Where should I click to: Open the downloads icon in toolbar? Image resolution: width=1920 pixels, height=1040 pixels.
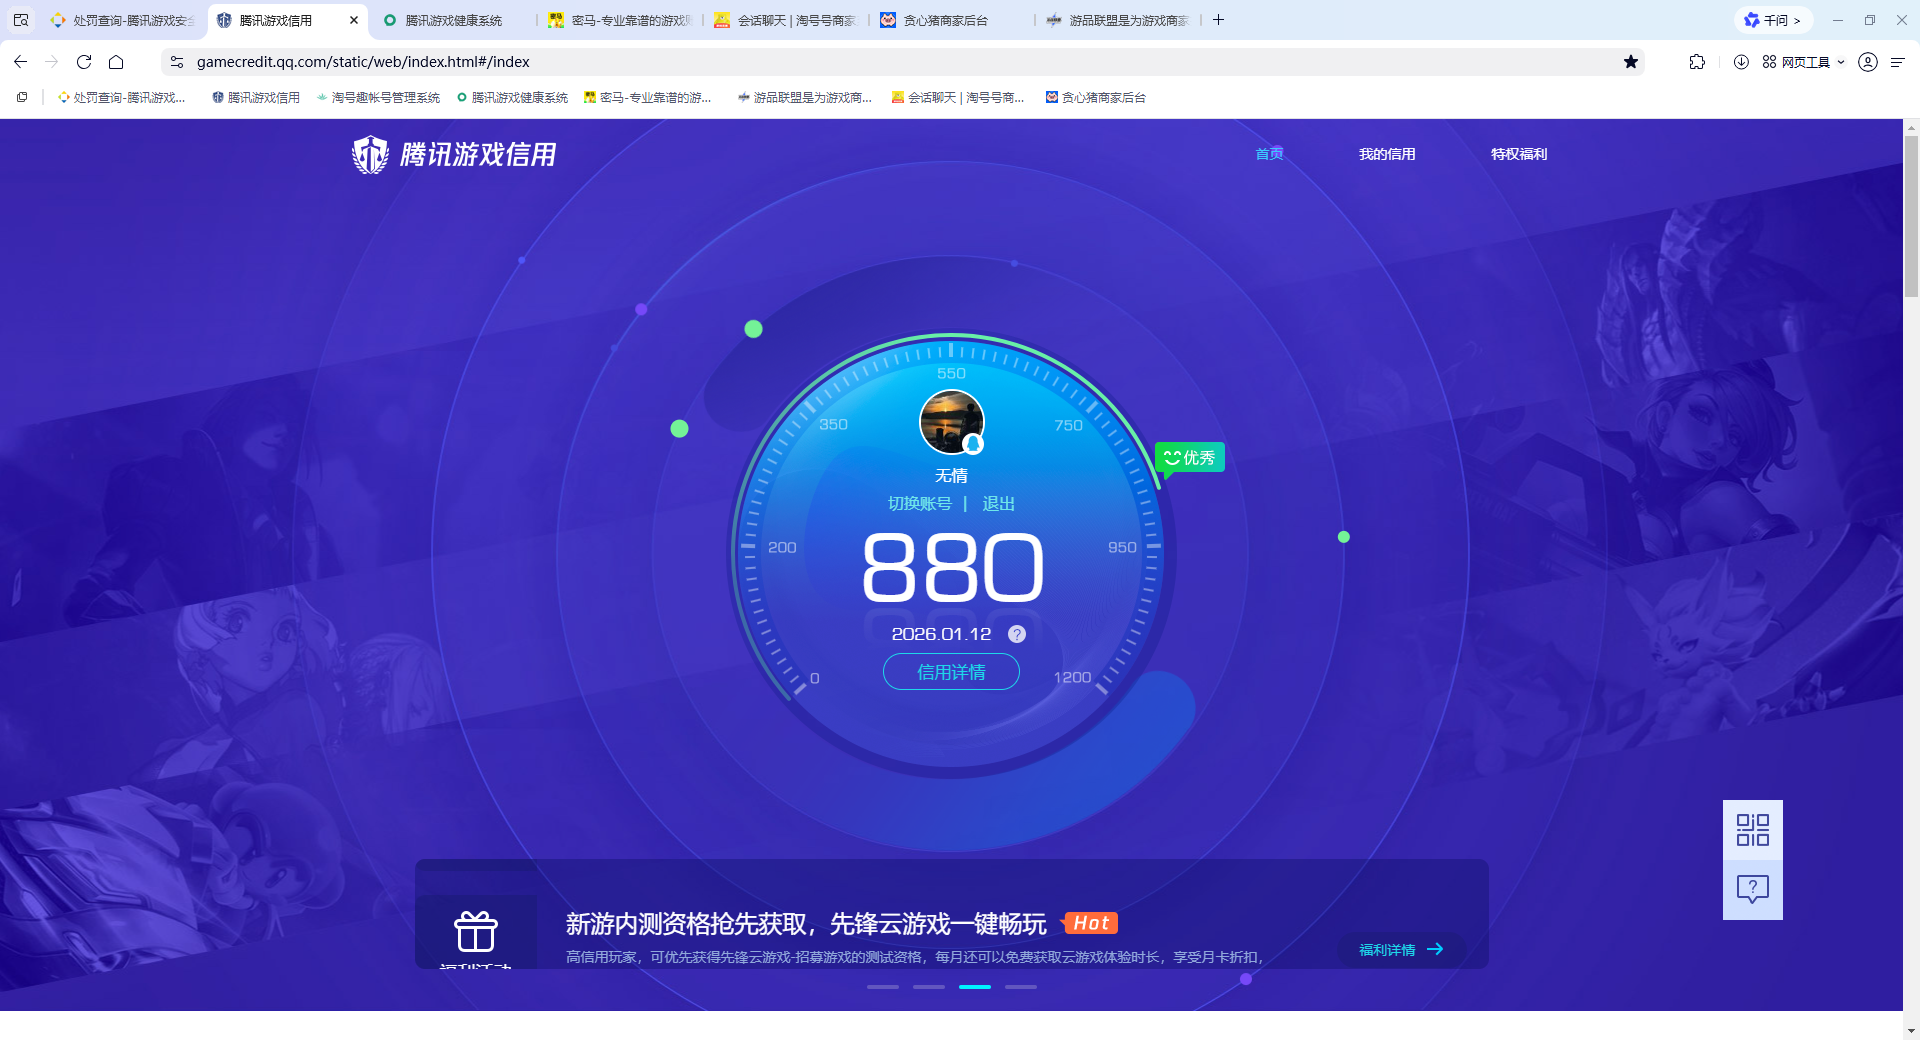click(x=1741, y=62)
